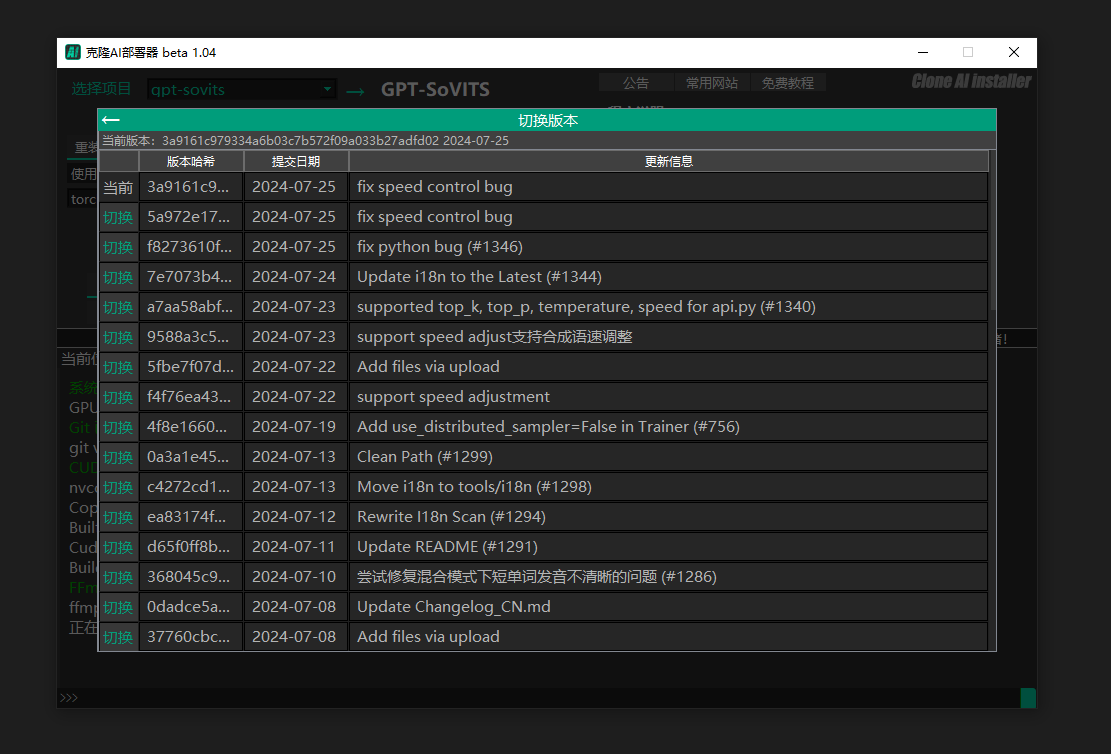1111x754 pixels.
Task: Switch to version ea83174f
Action: click(x=118, y=517)
